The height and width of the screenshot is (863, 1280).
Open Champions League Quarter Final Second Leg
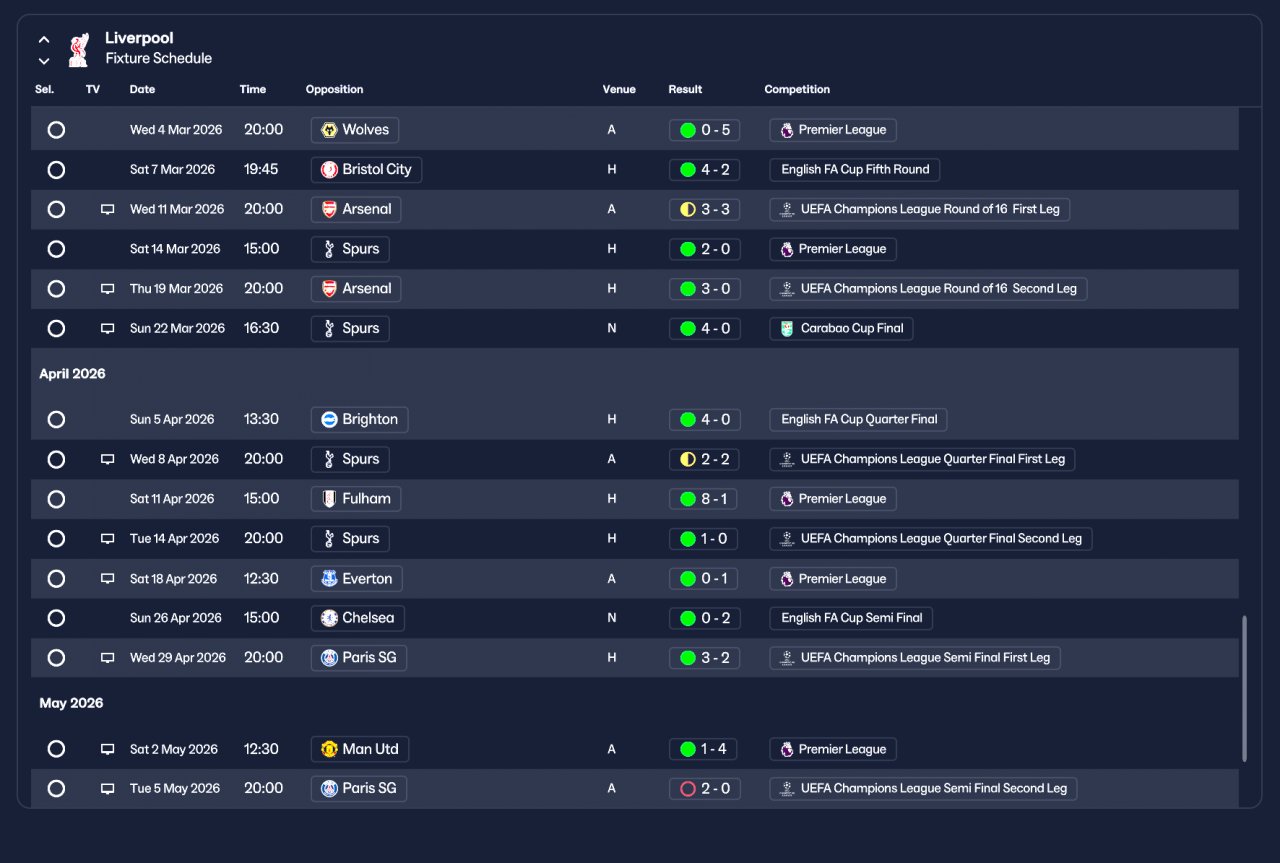(x=931, y=539)
